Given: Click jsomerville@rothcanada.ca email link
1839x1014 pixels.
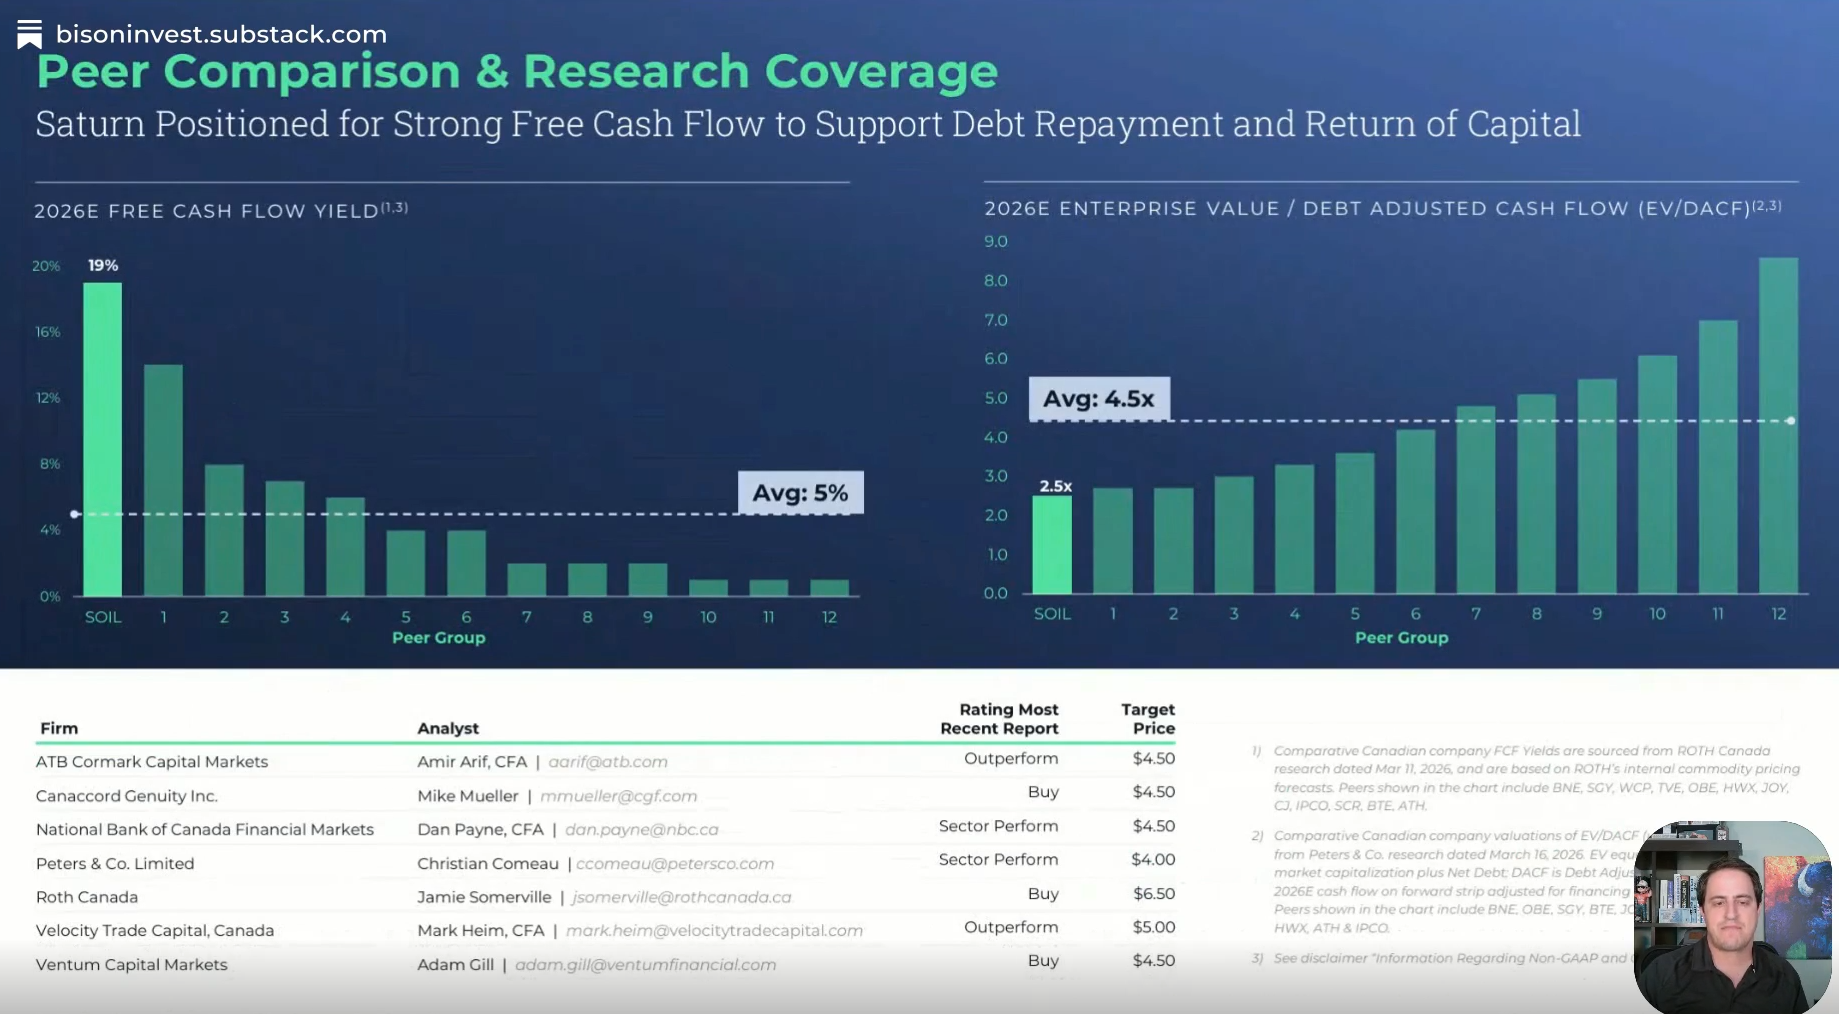Looking at the screenshot, I should (681, 898).
